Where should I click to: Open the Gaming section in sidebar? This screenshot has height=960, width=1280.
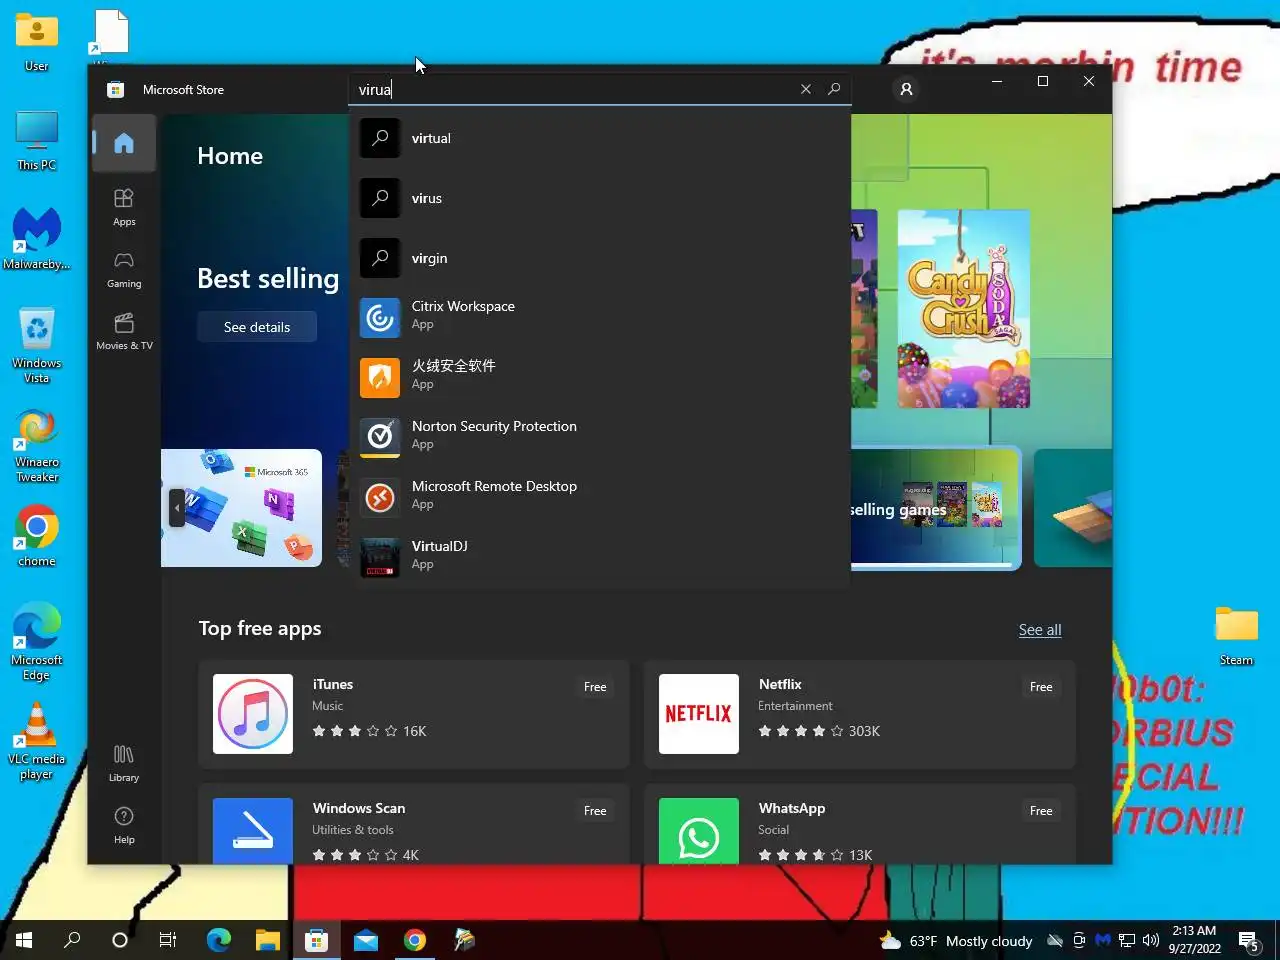124,270
